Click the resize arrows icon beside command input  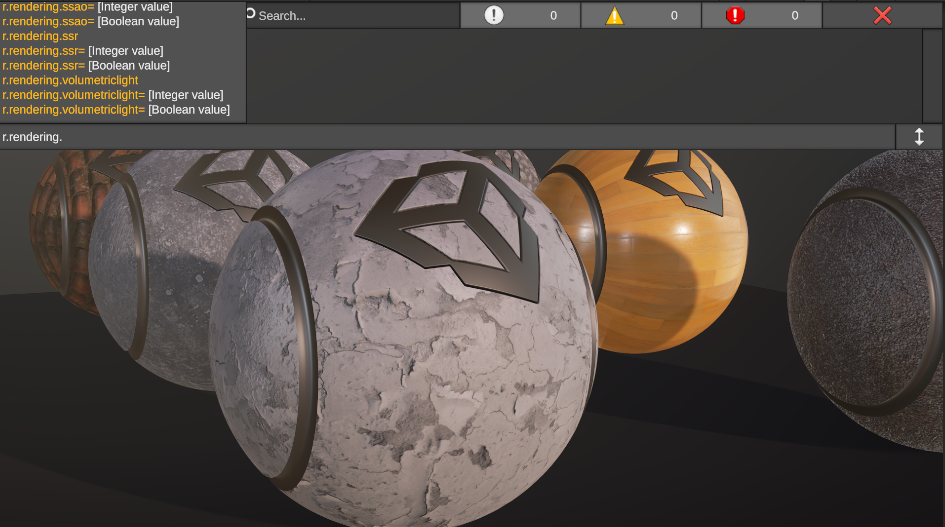coord(919,137)
